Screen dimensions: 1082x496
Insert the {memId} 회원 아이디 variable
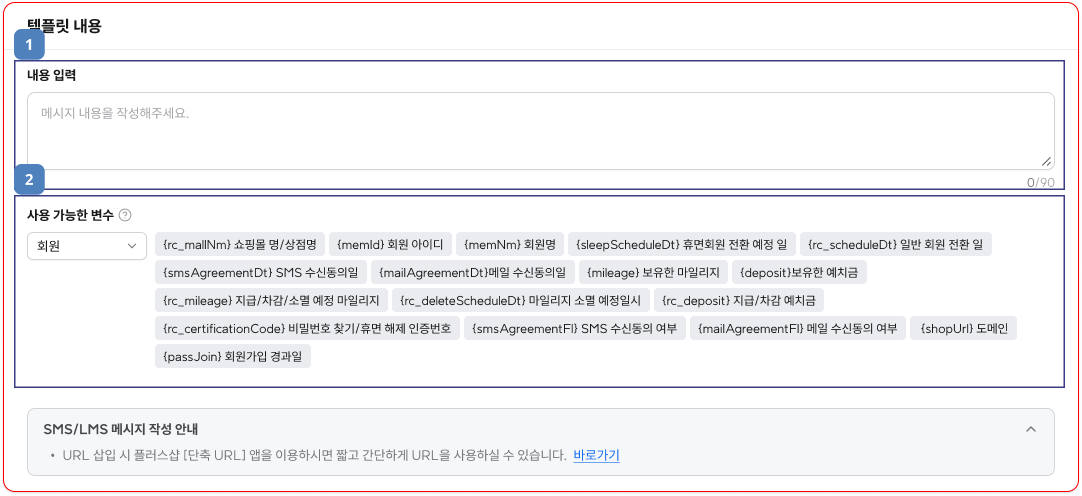390,244
